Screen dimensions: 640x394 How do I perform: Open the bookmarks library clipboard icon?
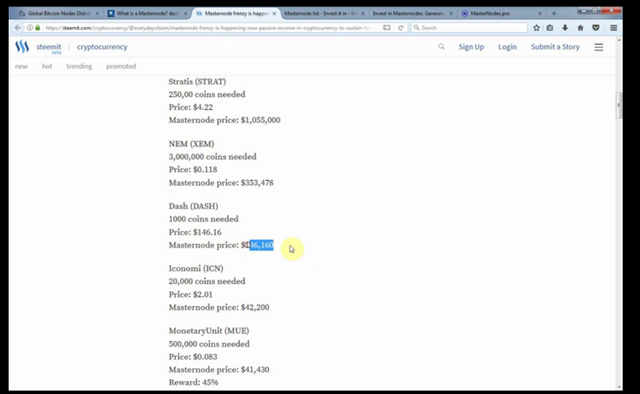pos(550,28)
